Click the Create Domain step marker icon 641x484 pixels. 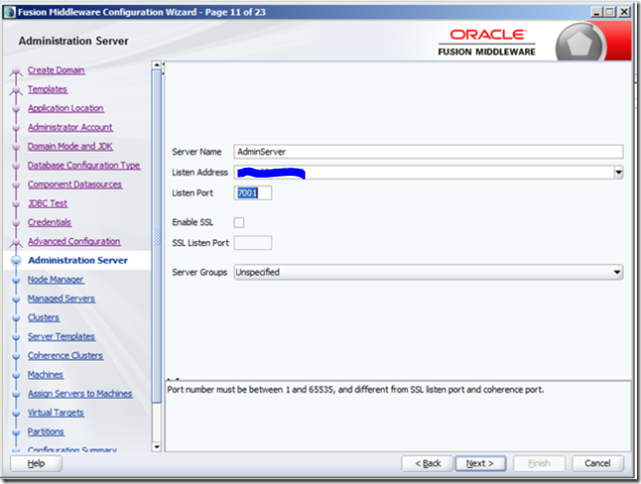(x=16, y=73)
